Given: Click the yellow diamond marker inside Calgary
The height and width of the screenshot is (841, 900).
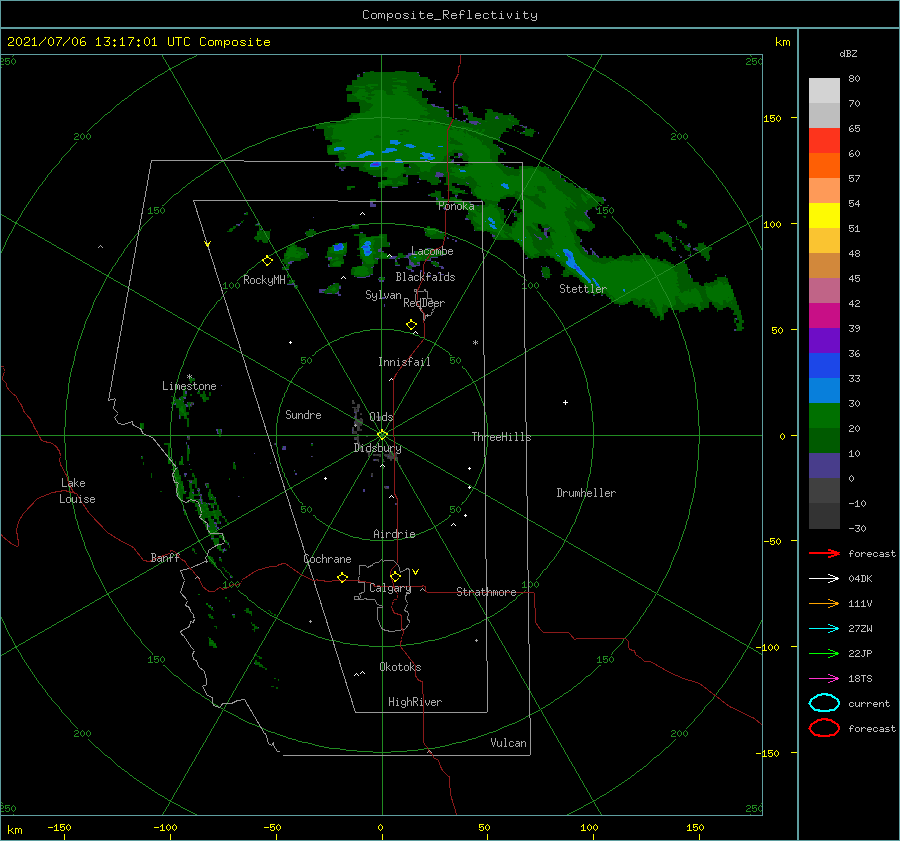Looking at the screenshot, I should [395, 576].
